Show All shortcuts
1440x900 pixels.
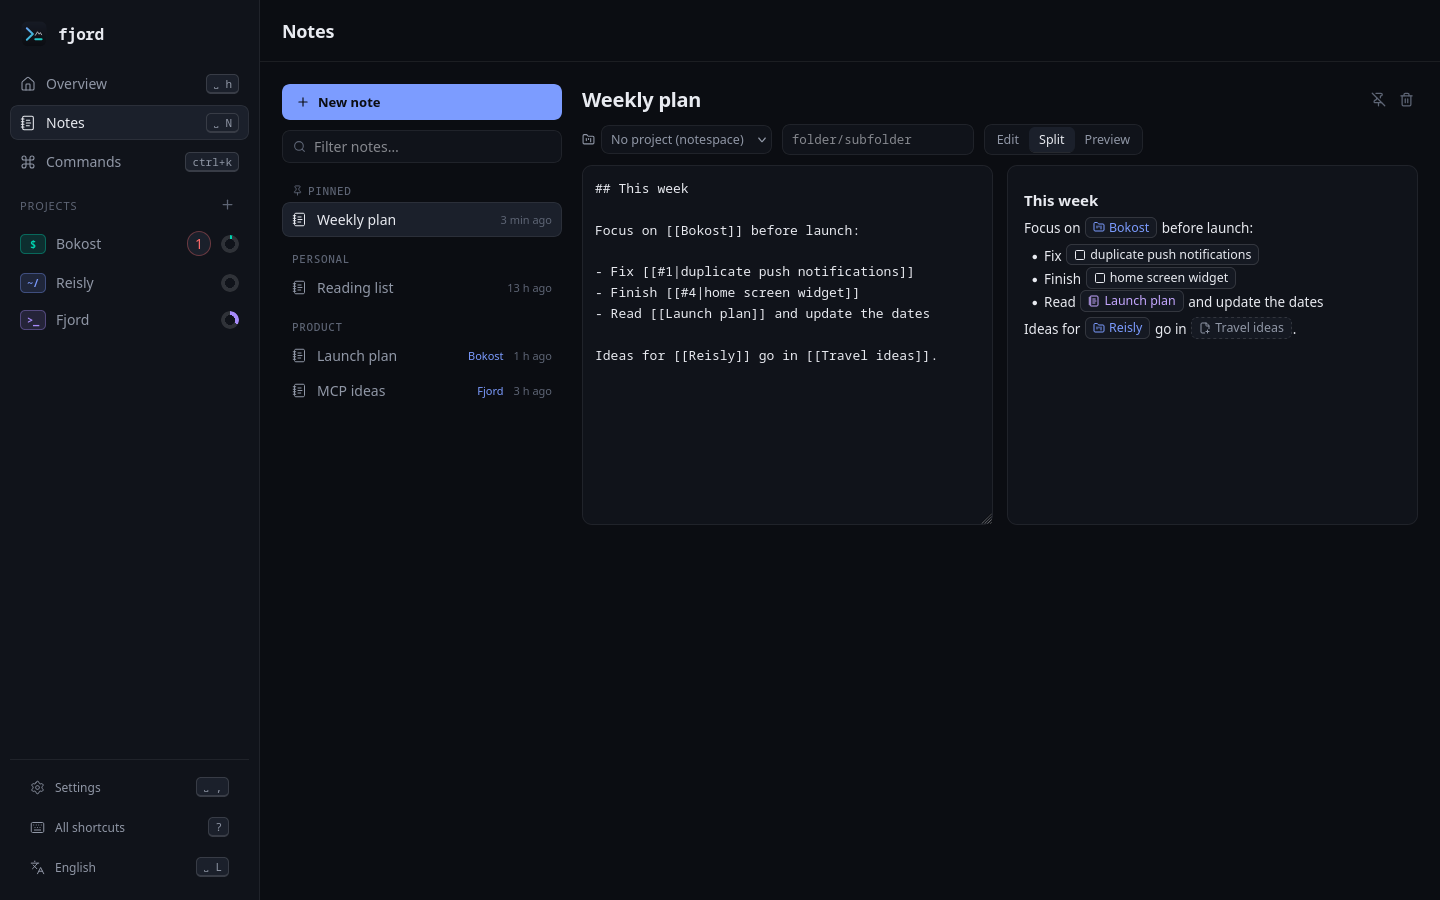pyautogui.click(x=129, y=828)
